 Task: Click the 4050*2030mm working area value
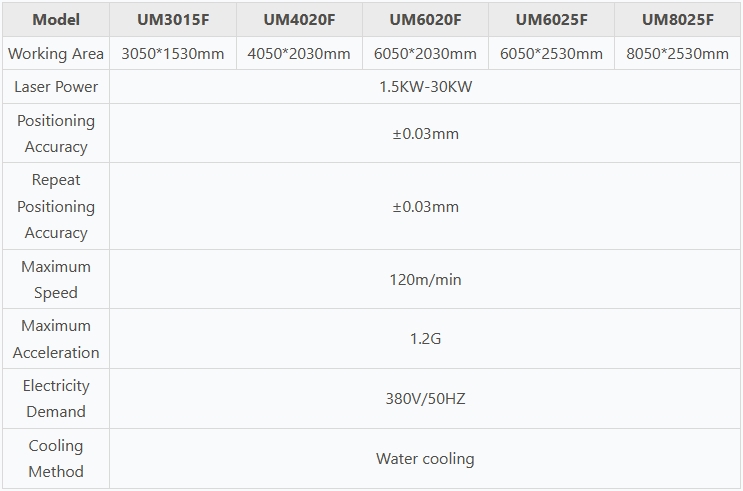pos(299,54)
